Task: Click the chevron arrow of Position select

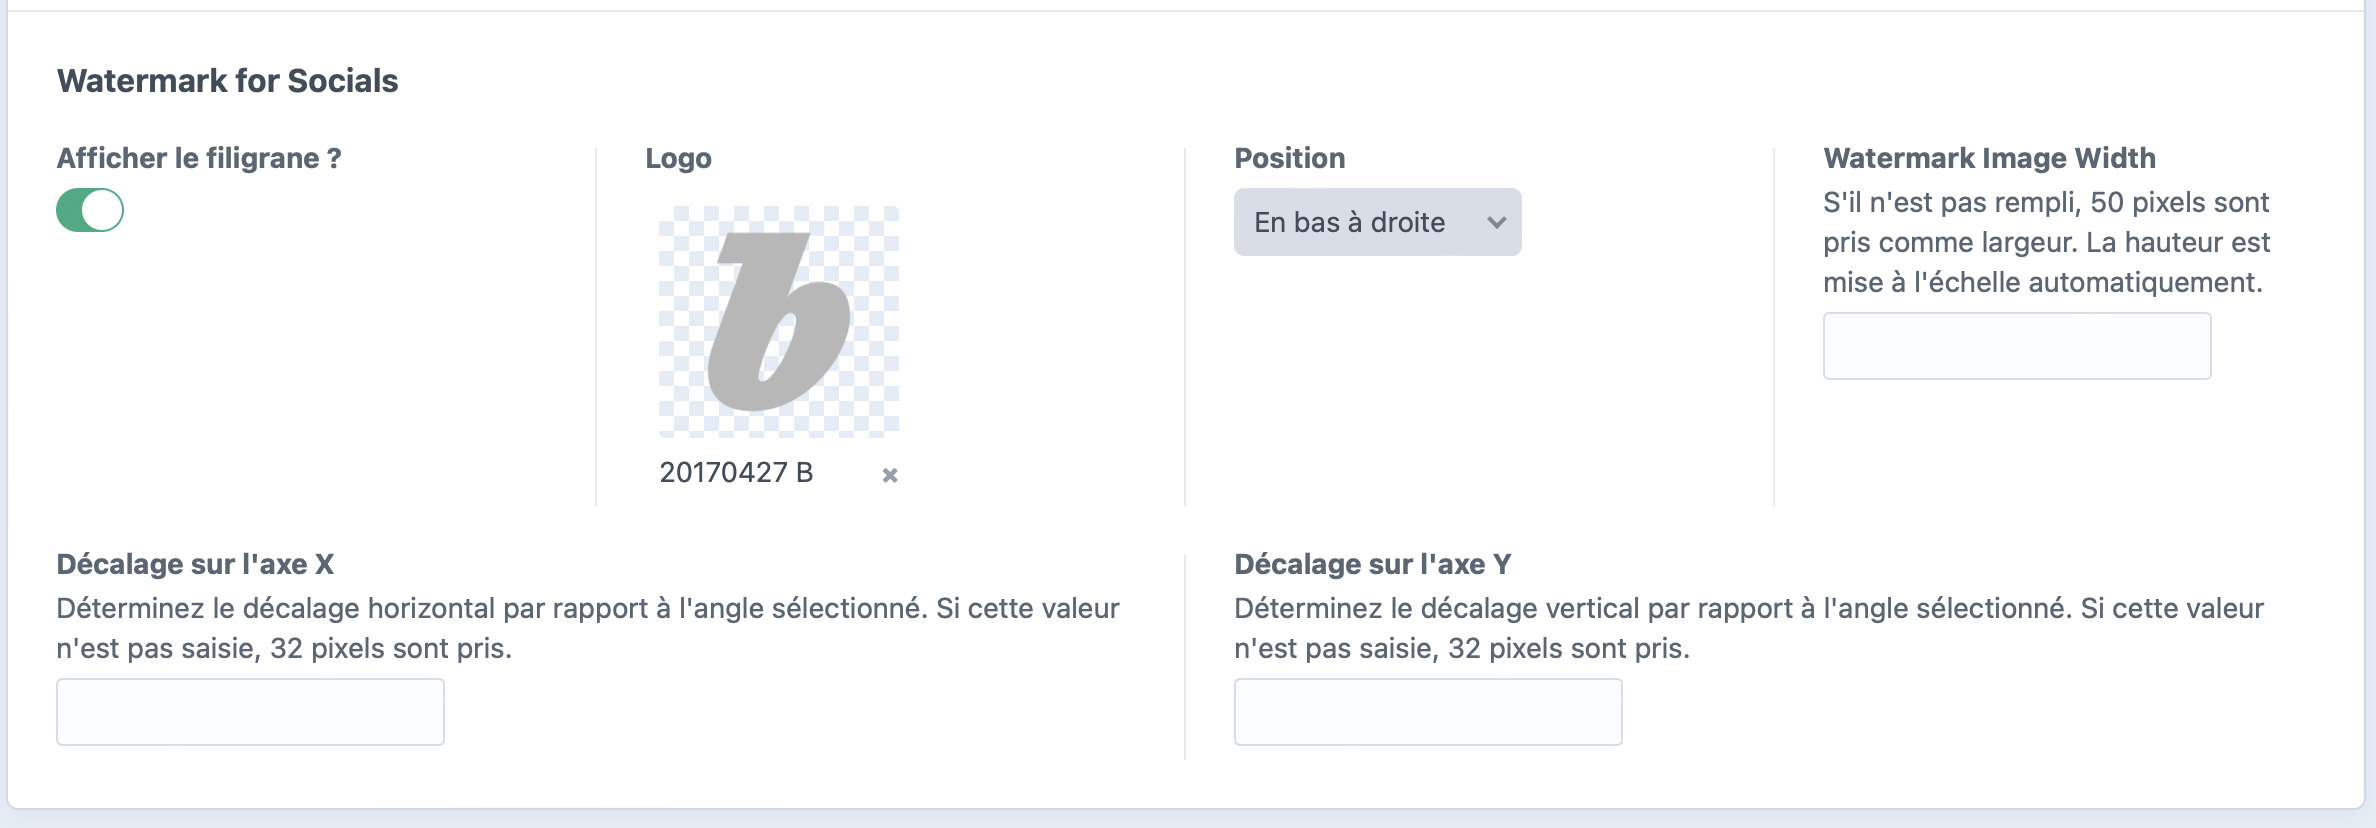Action: click(x=1496, y=222)
